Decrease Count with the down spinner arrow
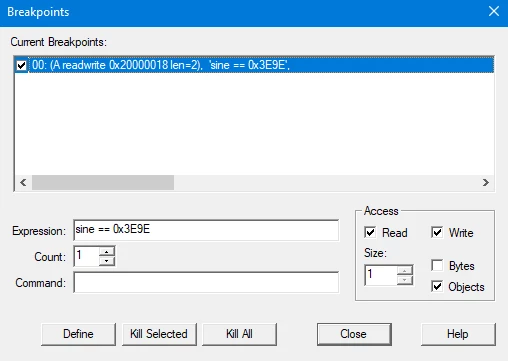Screen dimensions: 508x361 [x=107, y=261]
